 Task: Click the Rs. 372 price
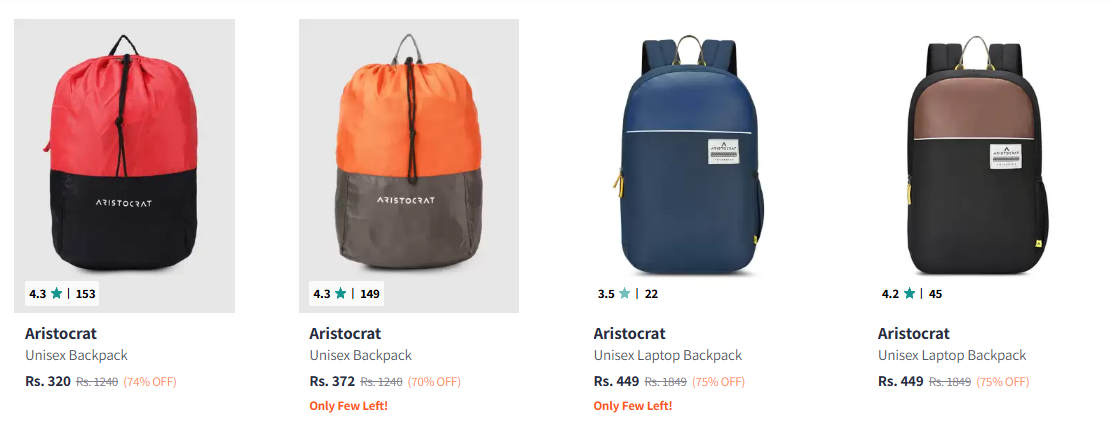coord(332,381)
